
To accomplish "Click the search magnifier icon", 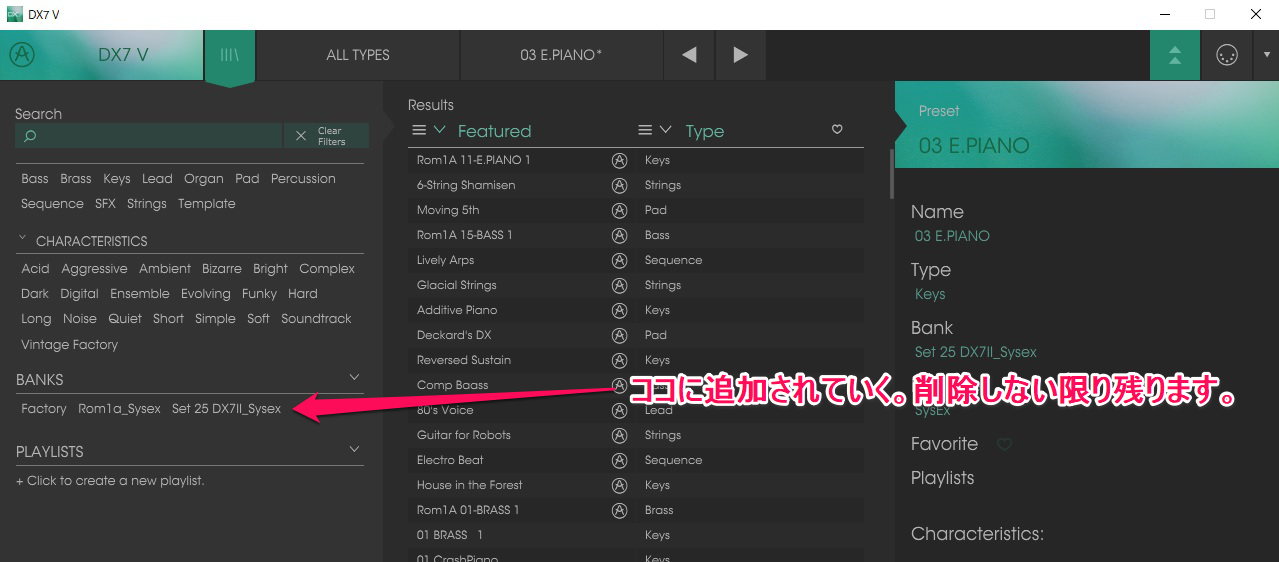I will coord(30,136).
